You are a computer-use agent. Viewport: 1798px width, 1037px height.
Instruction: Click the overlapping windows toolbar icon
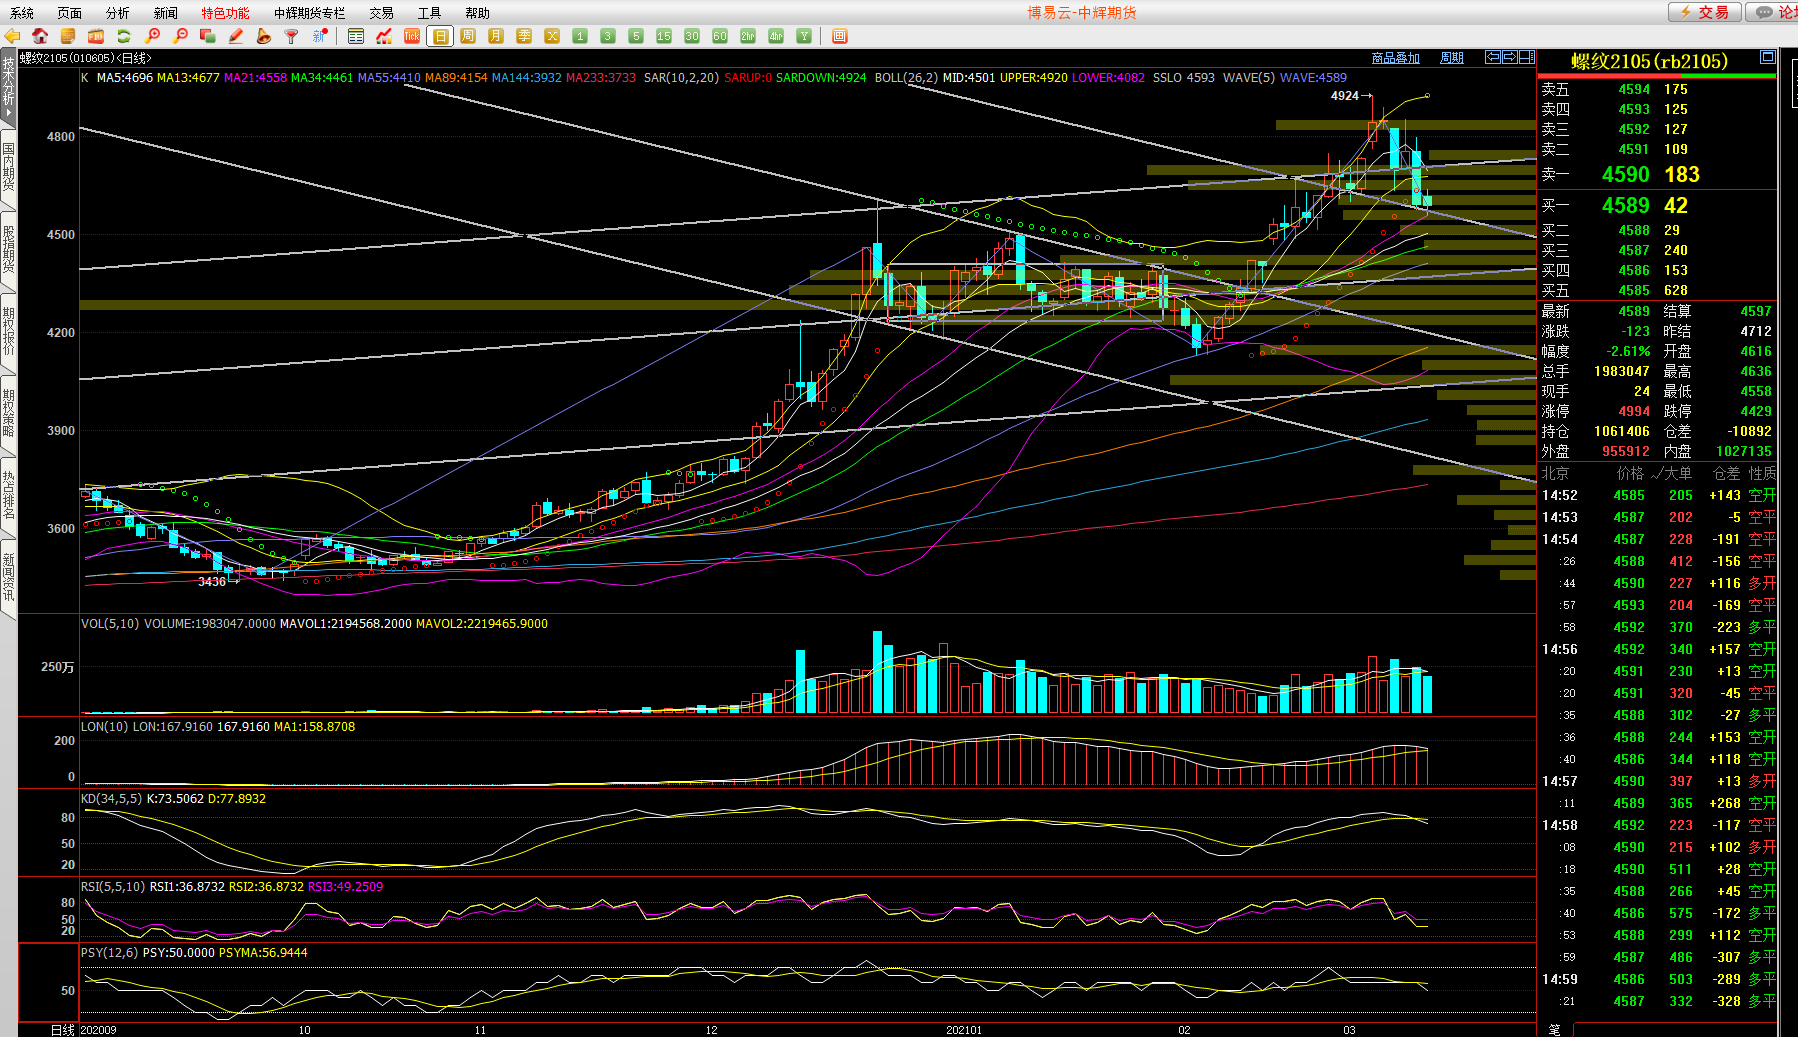208,36
